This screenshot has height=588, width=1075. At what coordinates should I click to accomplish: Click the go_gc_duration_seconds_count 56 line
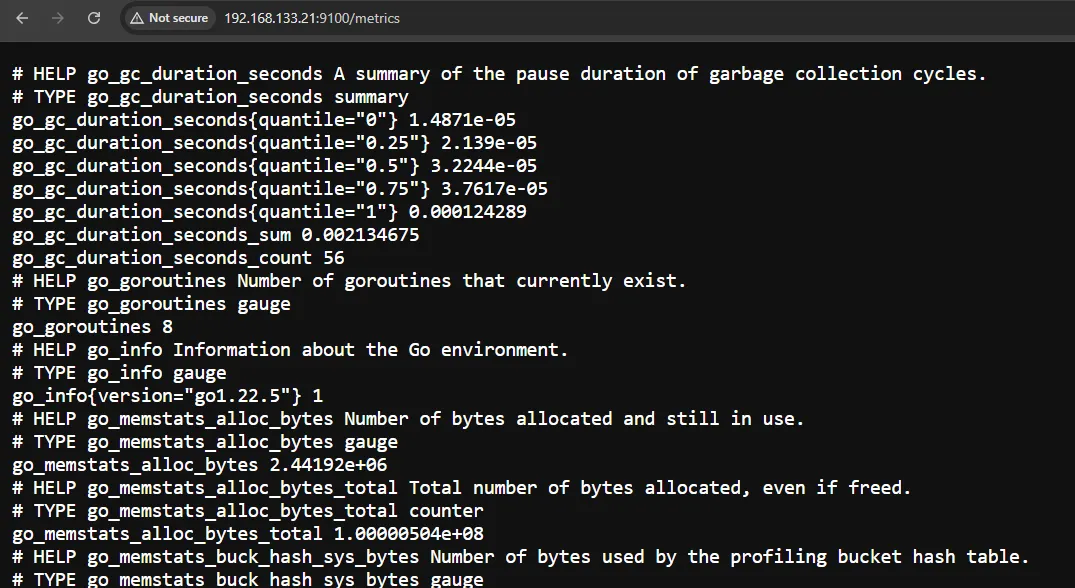pos(178,258)
